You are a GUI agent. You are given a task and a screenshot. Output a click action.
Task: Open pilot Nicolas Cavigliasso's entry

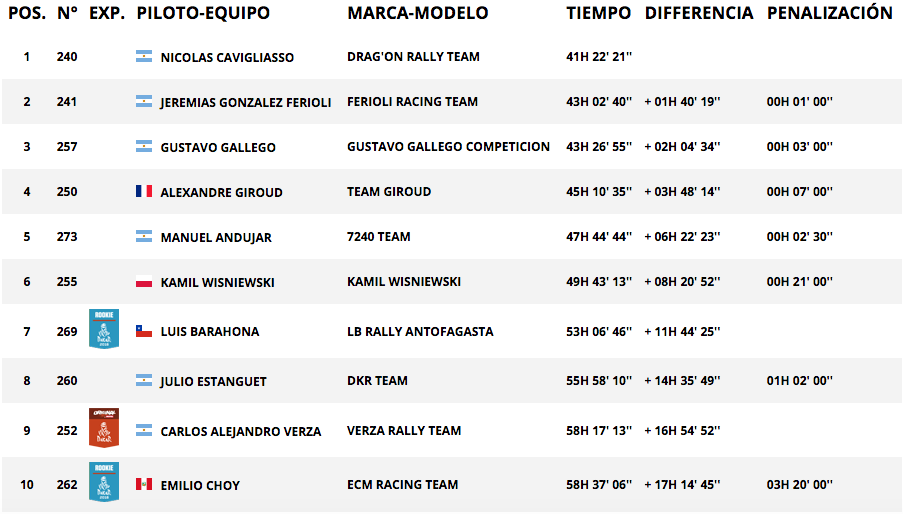tap(227, 57)
